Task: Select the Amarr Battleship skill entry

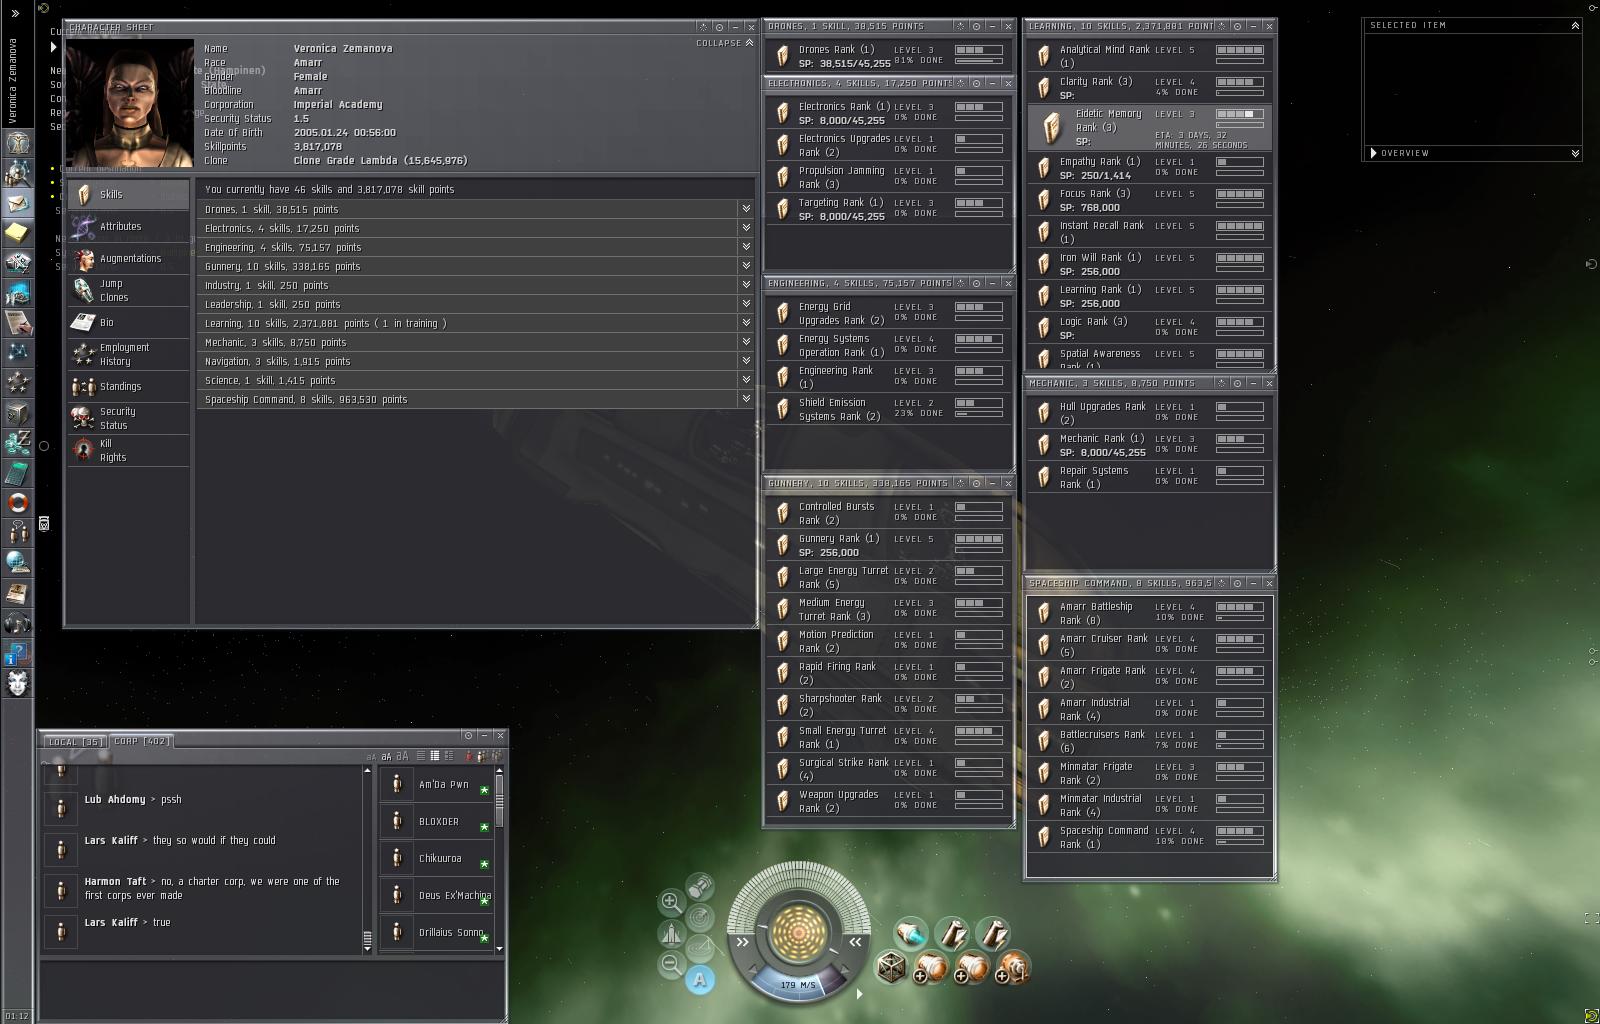Action: click(x=1149, y=613)
